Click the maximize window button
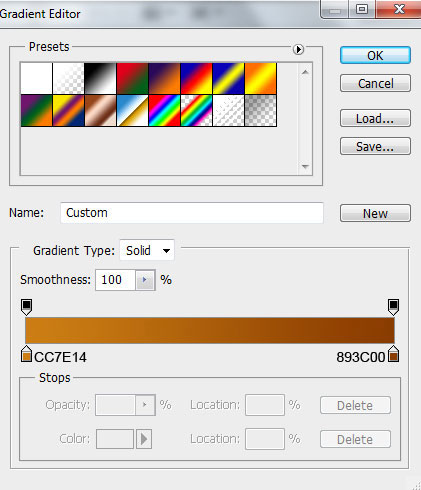Screen dimensions: 421x490 [x=362, y=9]
